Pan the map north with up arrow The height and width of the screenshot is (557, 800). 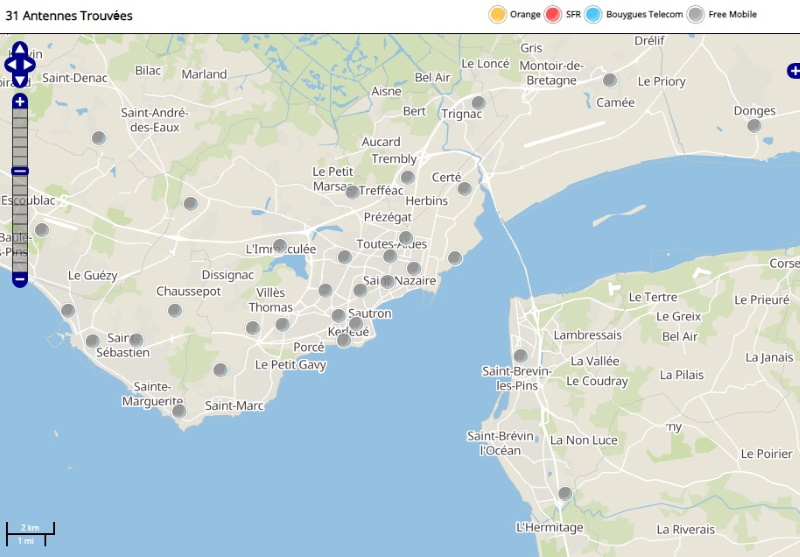[x=20, y=49]
